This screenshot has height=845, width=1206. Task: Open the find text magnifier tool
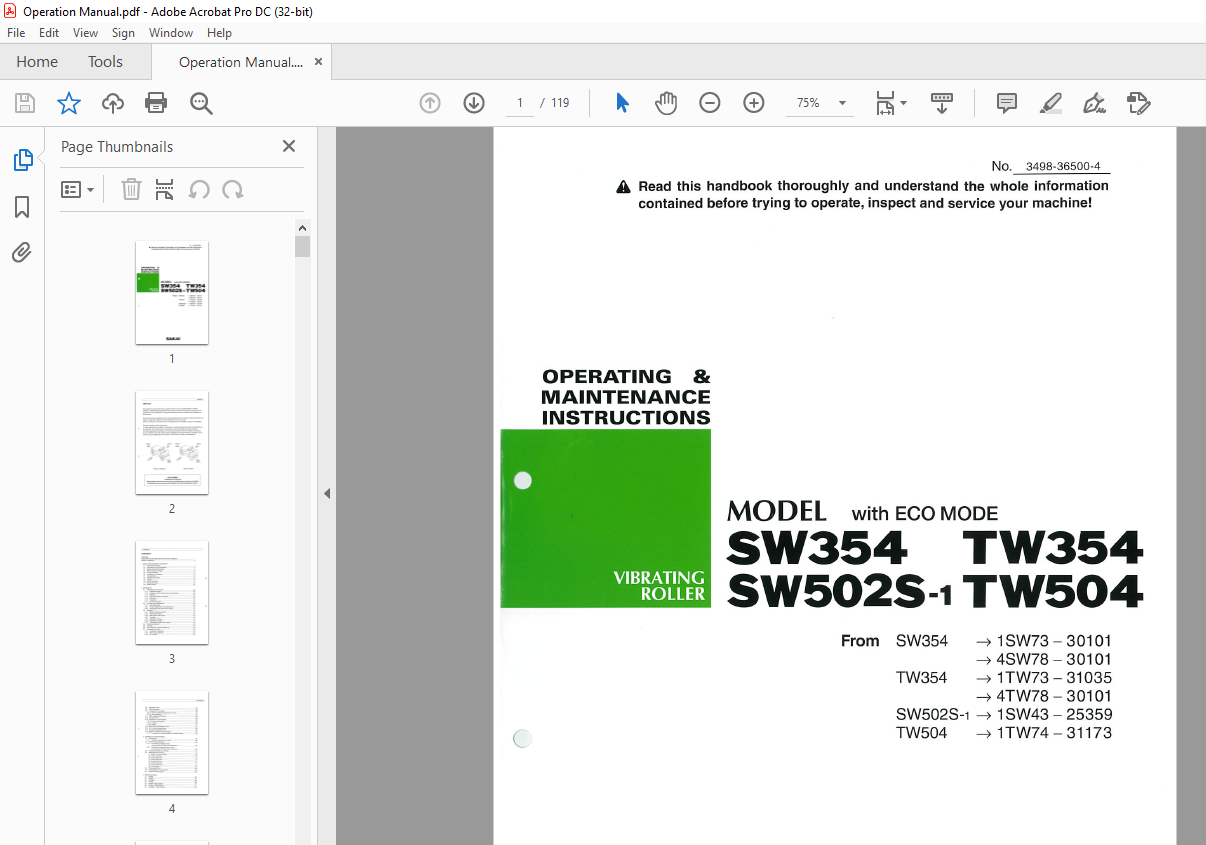coord(201,103)
